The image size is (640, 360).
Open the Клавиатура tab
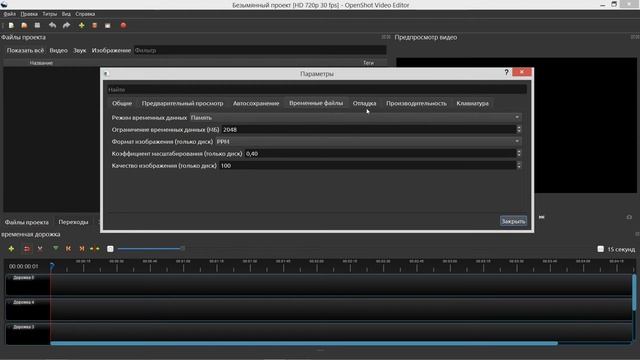tap(472, 103)
